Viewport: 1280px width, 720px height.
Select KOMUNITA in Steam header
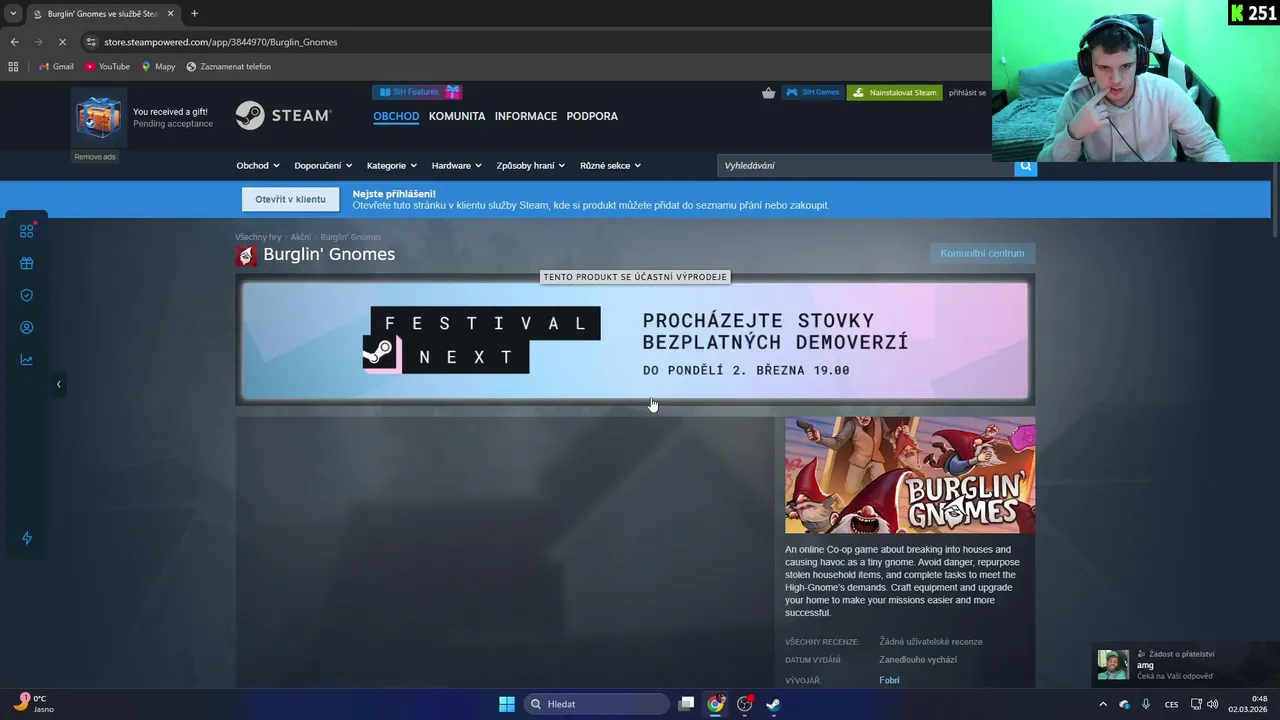coord(457,116)
